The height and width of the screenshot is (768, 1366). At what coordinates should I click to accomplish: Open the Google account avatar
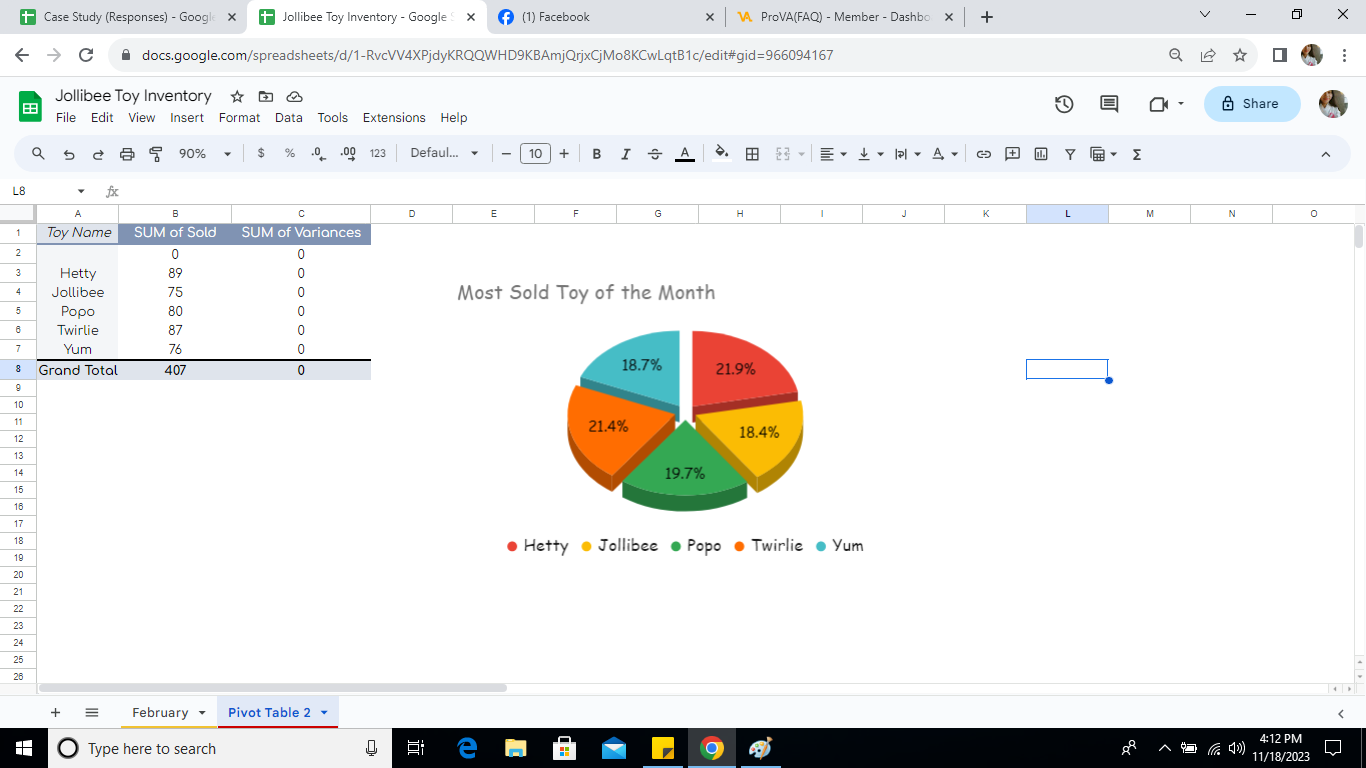coord(1333,104)
